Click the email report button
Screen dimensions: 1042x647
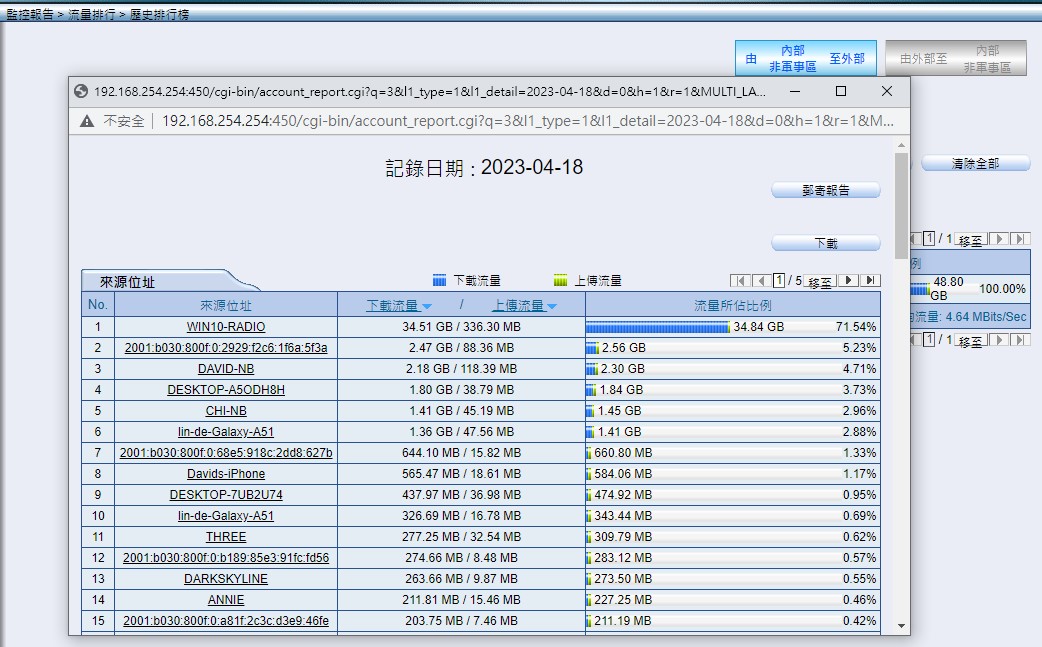coord(826,190)
